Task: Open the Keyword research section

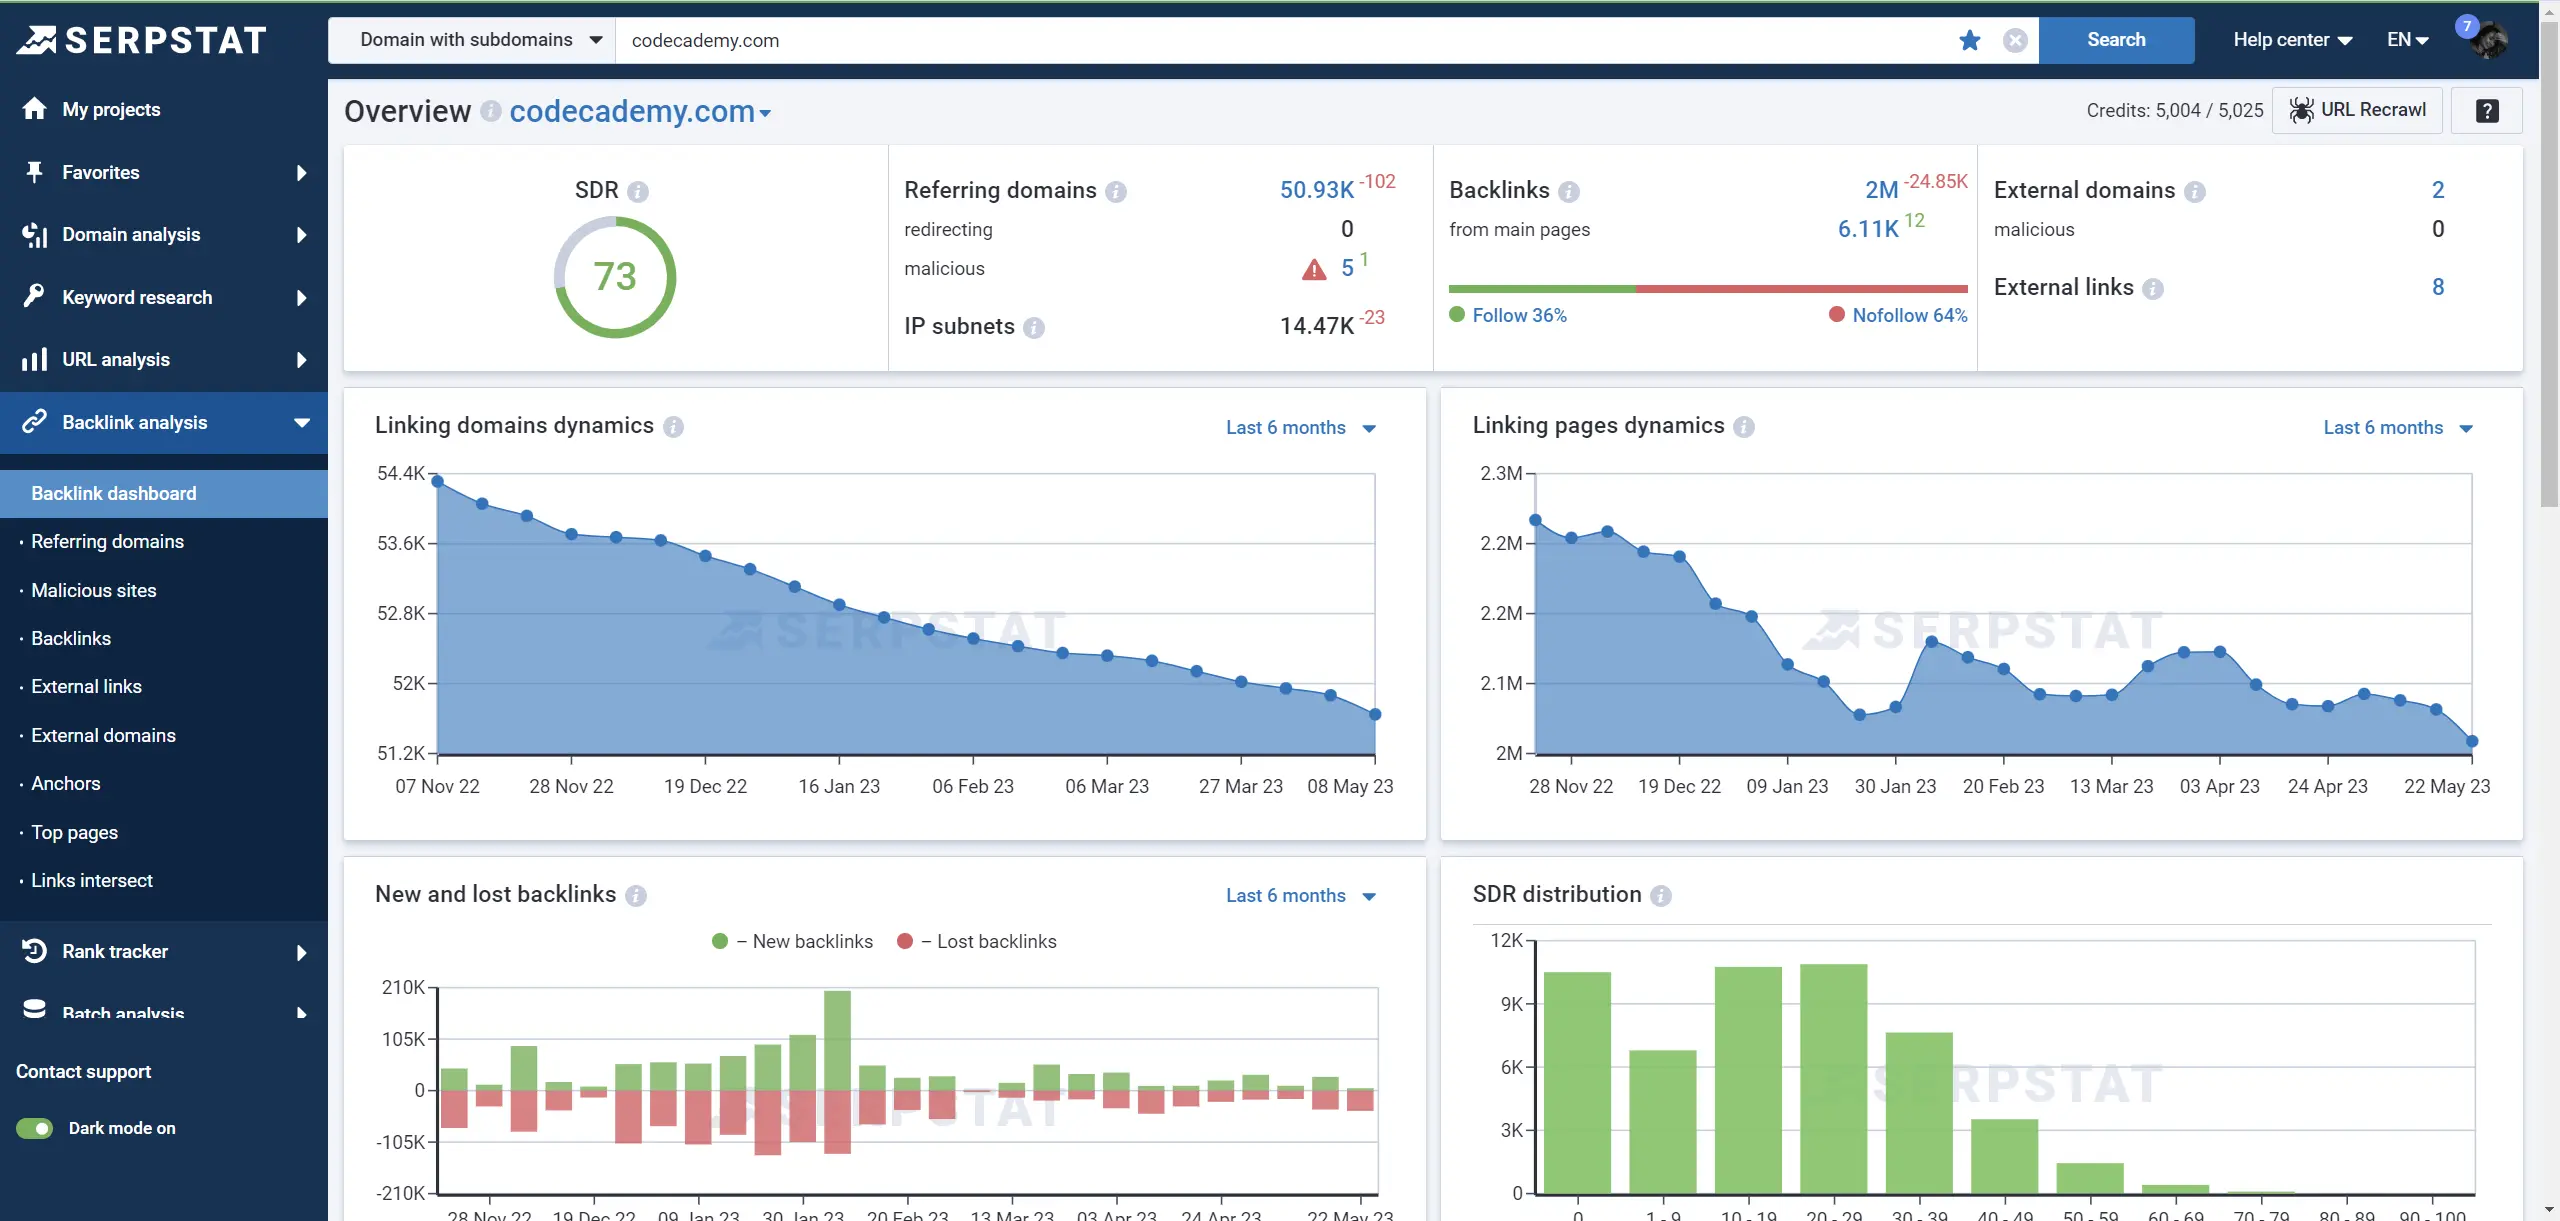Action: (137, 297)
